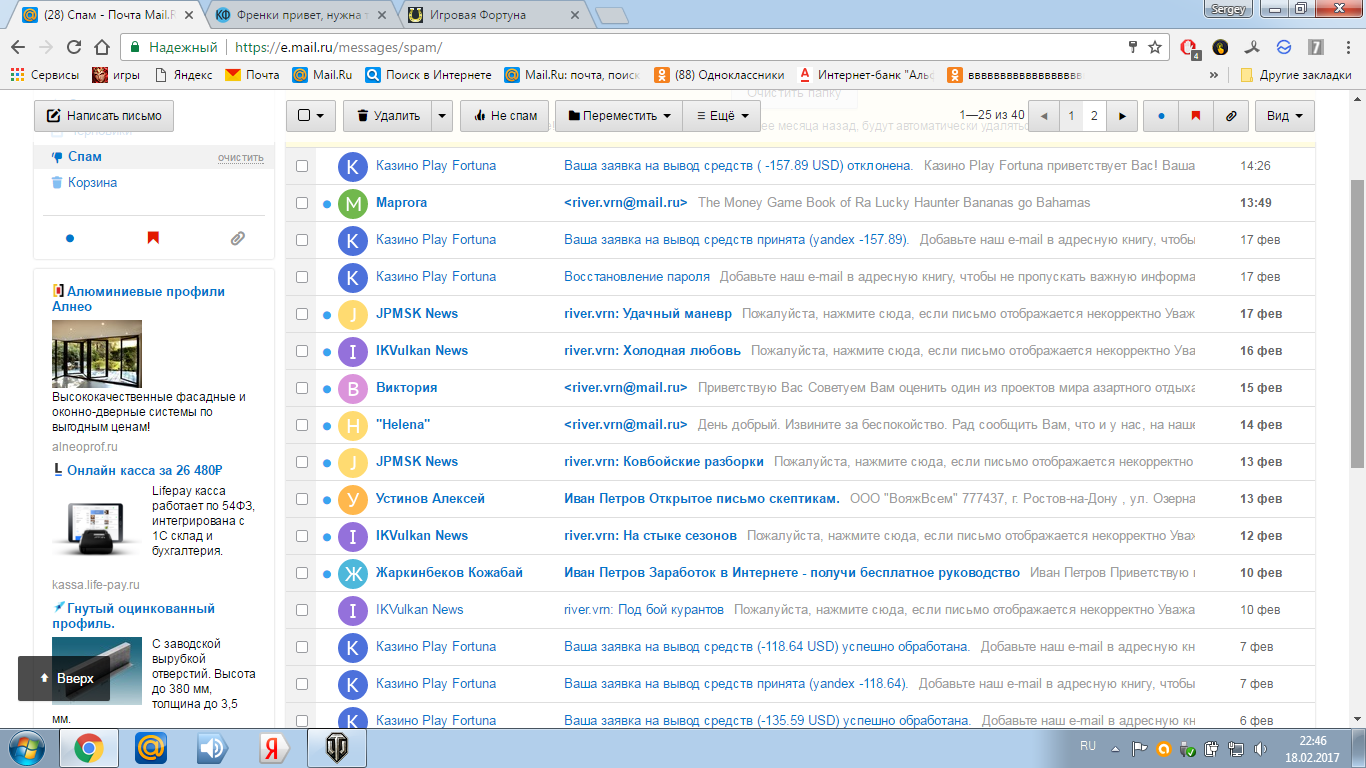Open Chrome from the Windows taskbar
This screenshot has width=1366, height=768.
[x=88, y=748]
